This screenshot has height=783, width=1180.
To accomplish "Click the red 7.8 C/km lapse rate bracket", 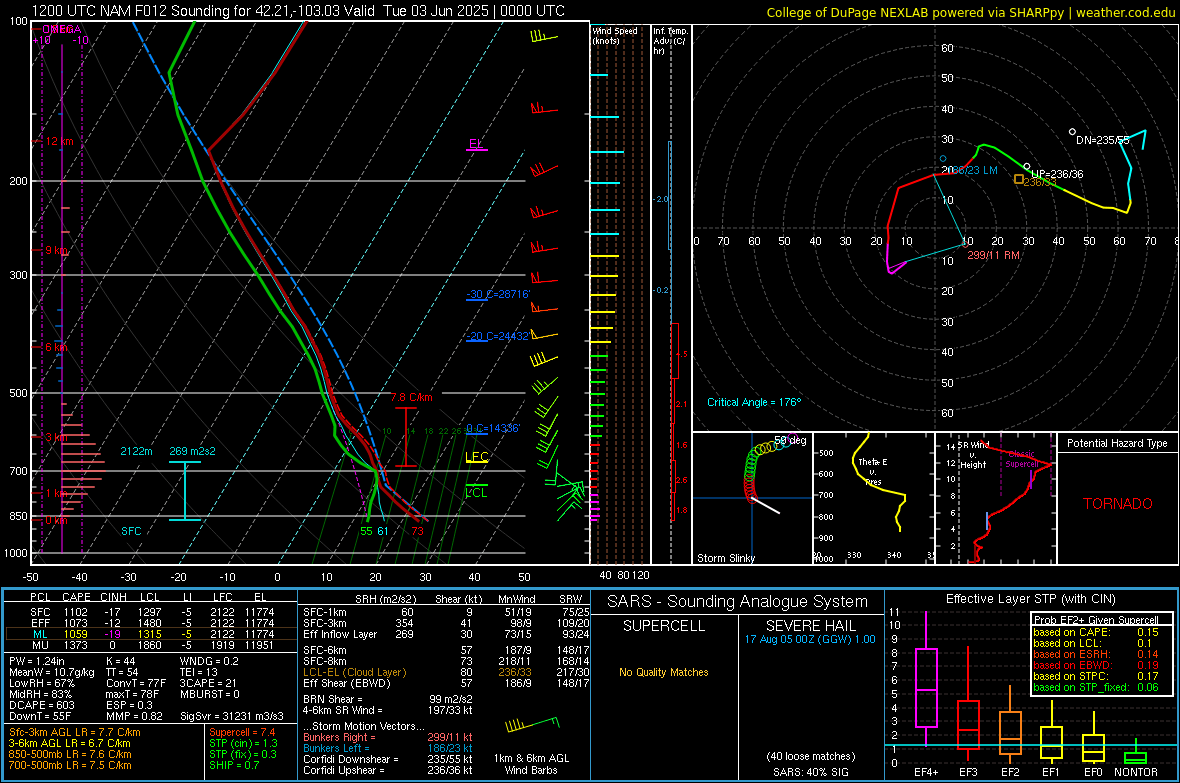I will [406, 437].
